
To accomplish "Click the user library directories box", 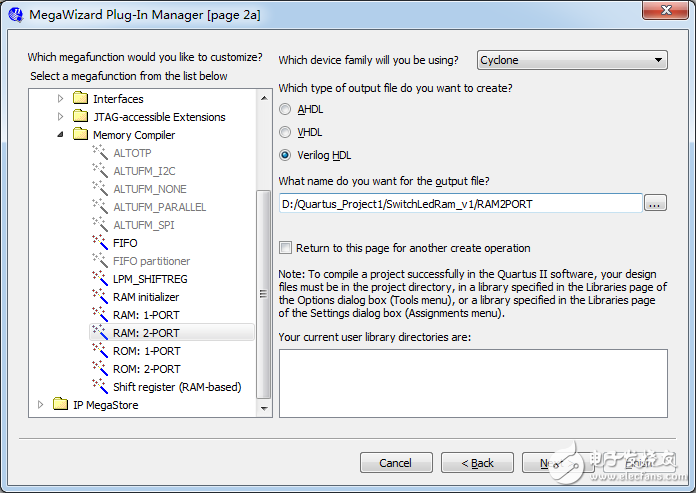I will (473, 383).
